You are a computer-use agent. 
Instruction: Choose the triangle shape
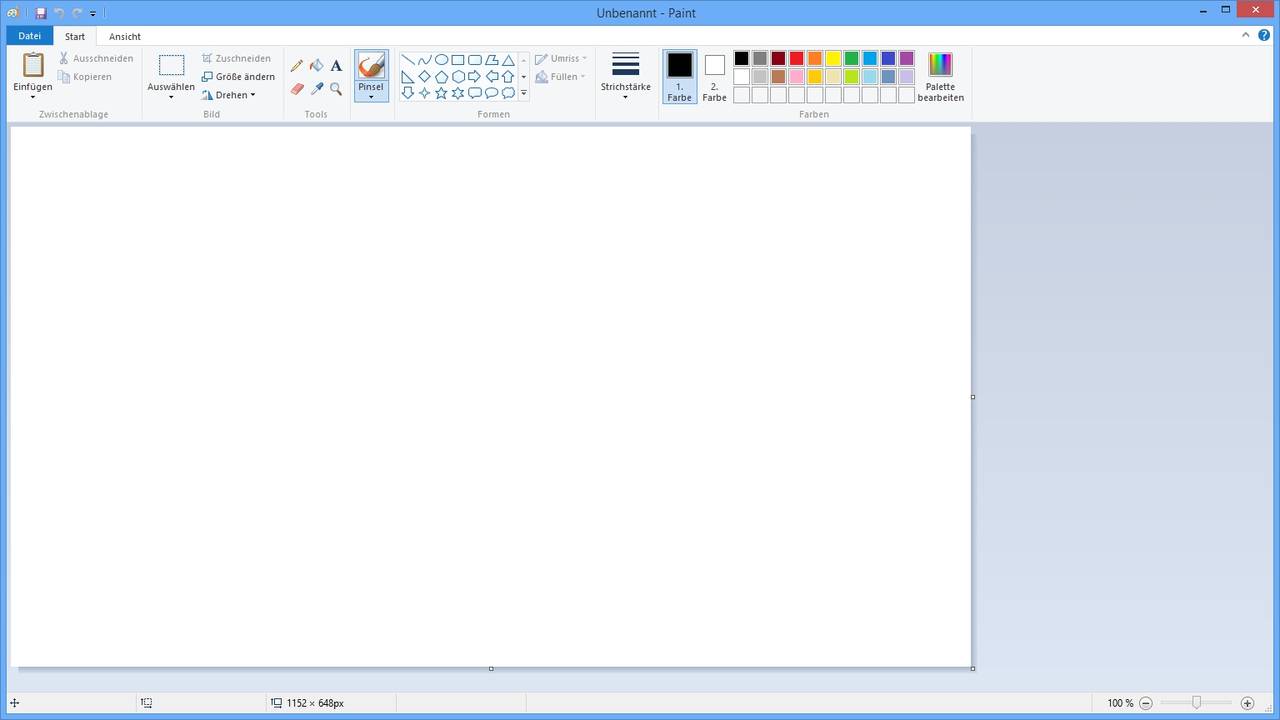point(509,60)
